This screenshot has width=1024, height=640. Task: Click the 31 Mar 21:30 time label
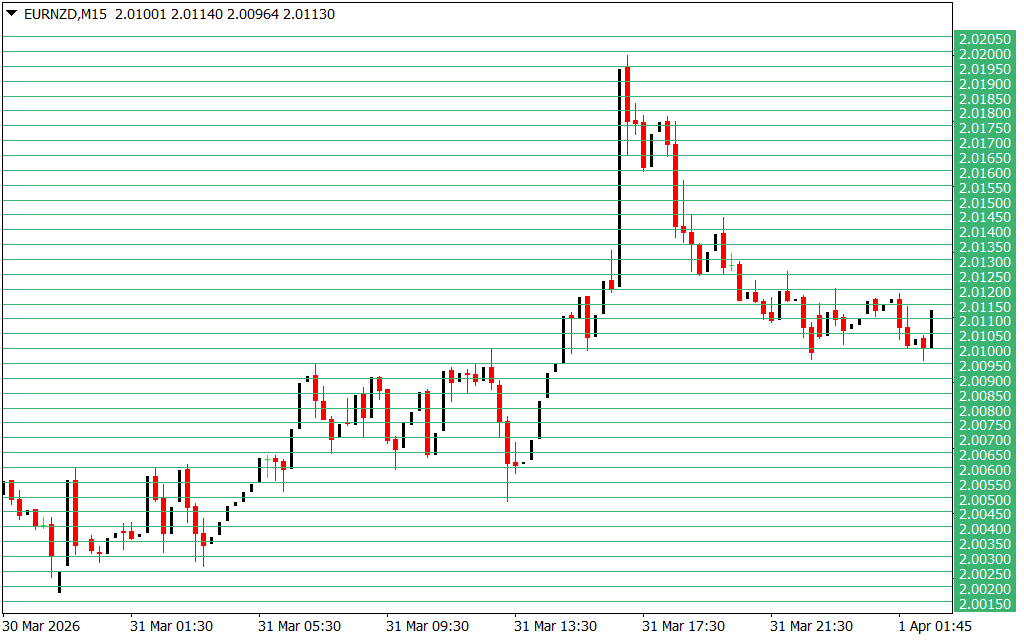point(811,626)
